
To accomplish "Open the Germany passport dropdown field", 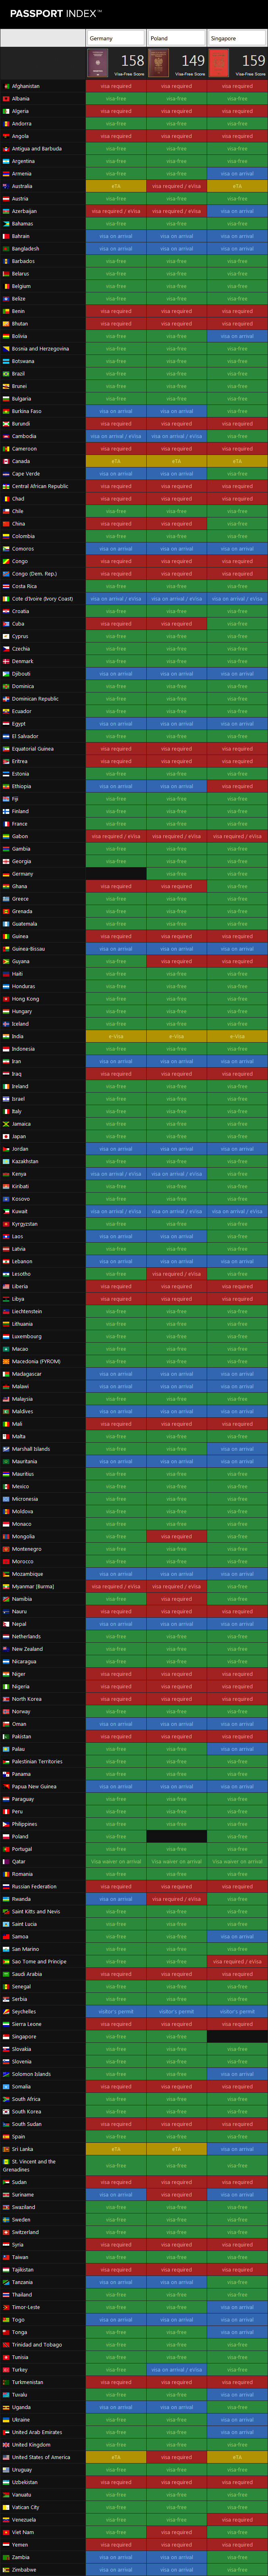I will tap(116, 38).
